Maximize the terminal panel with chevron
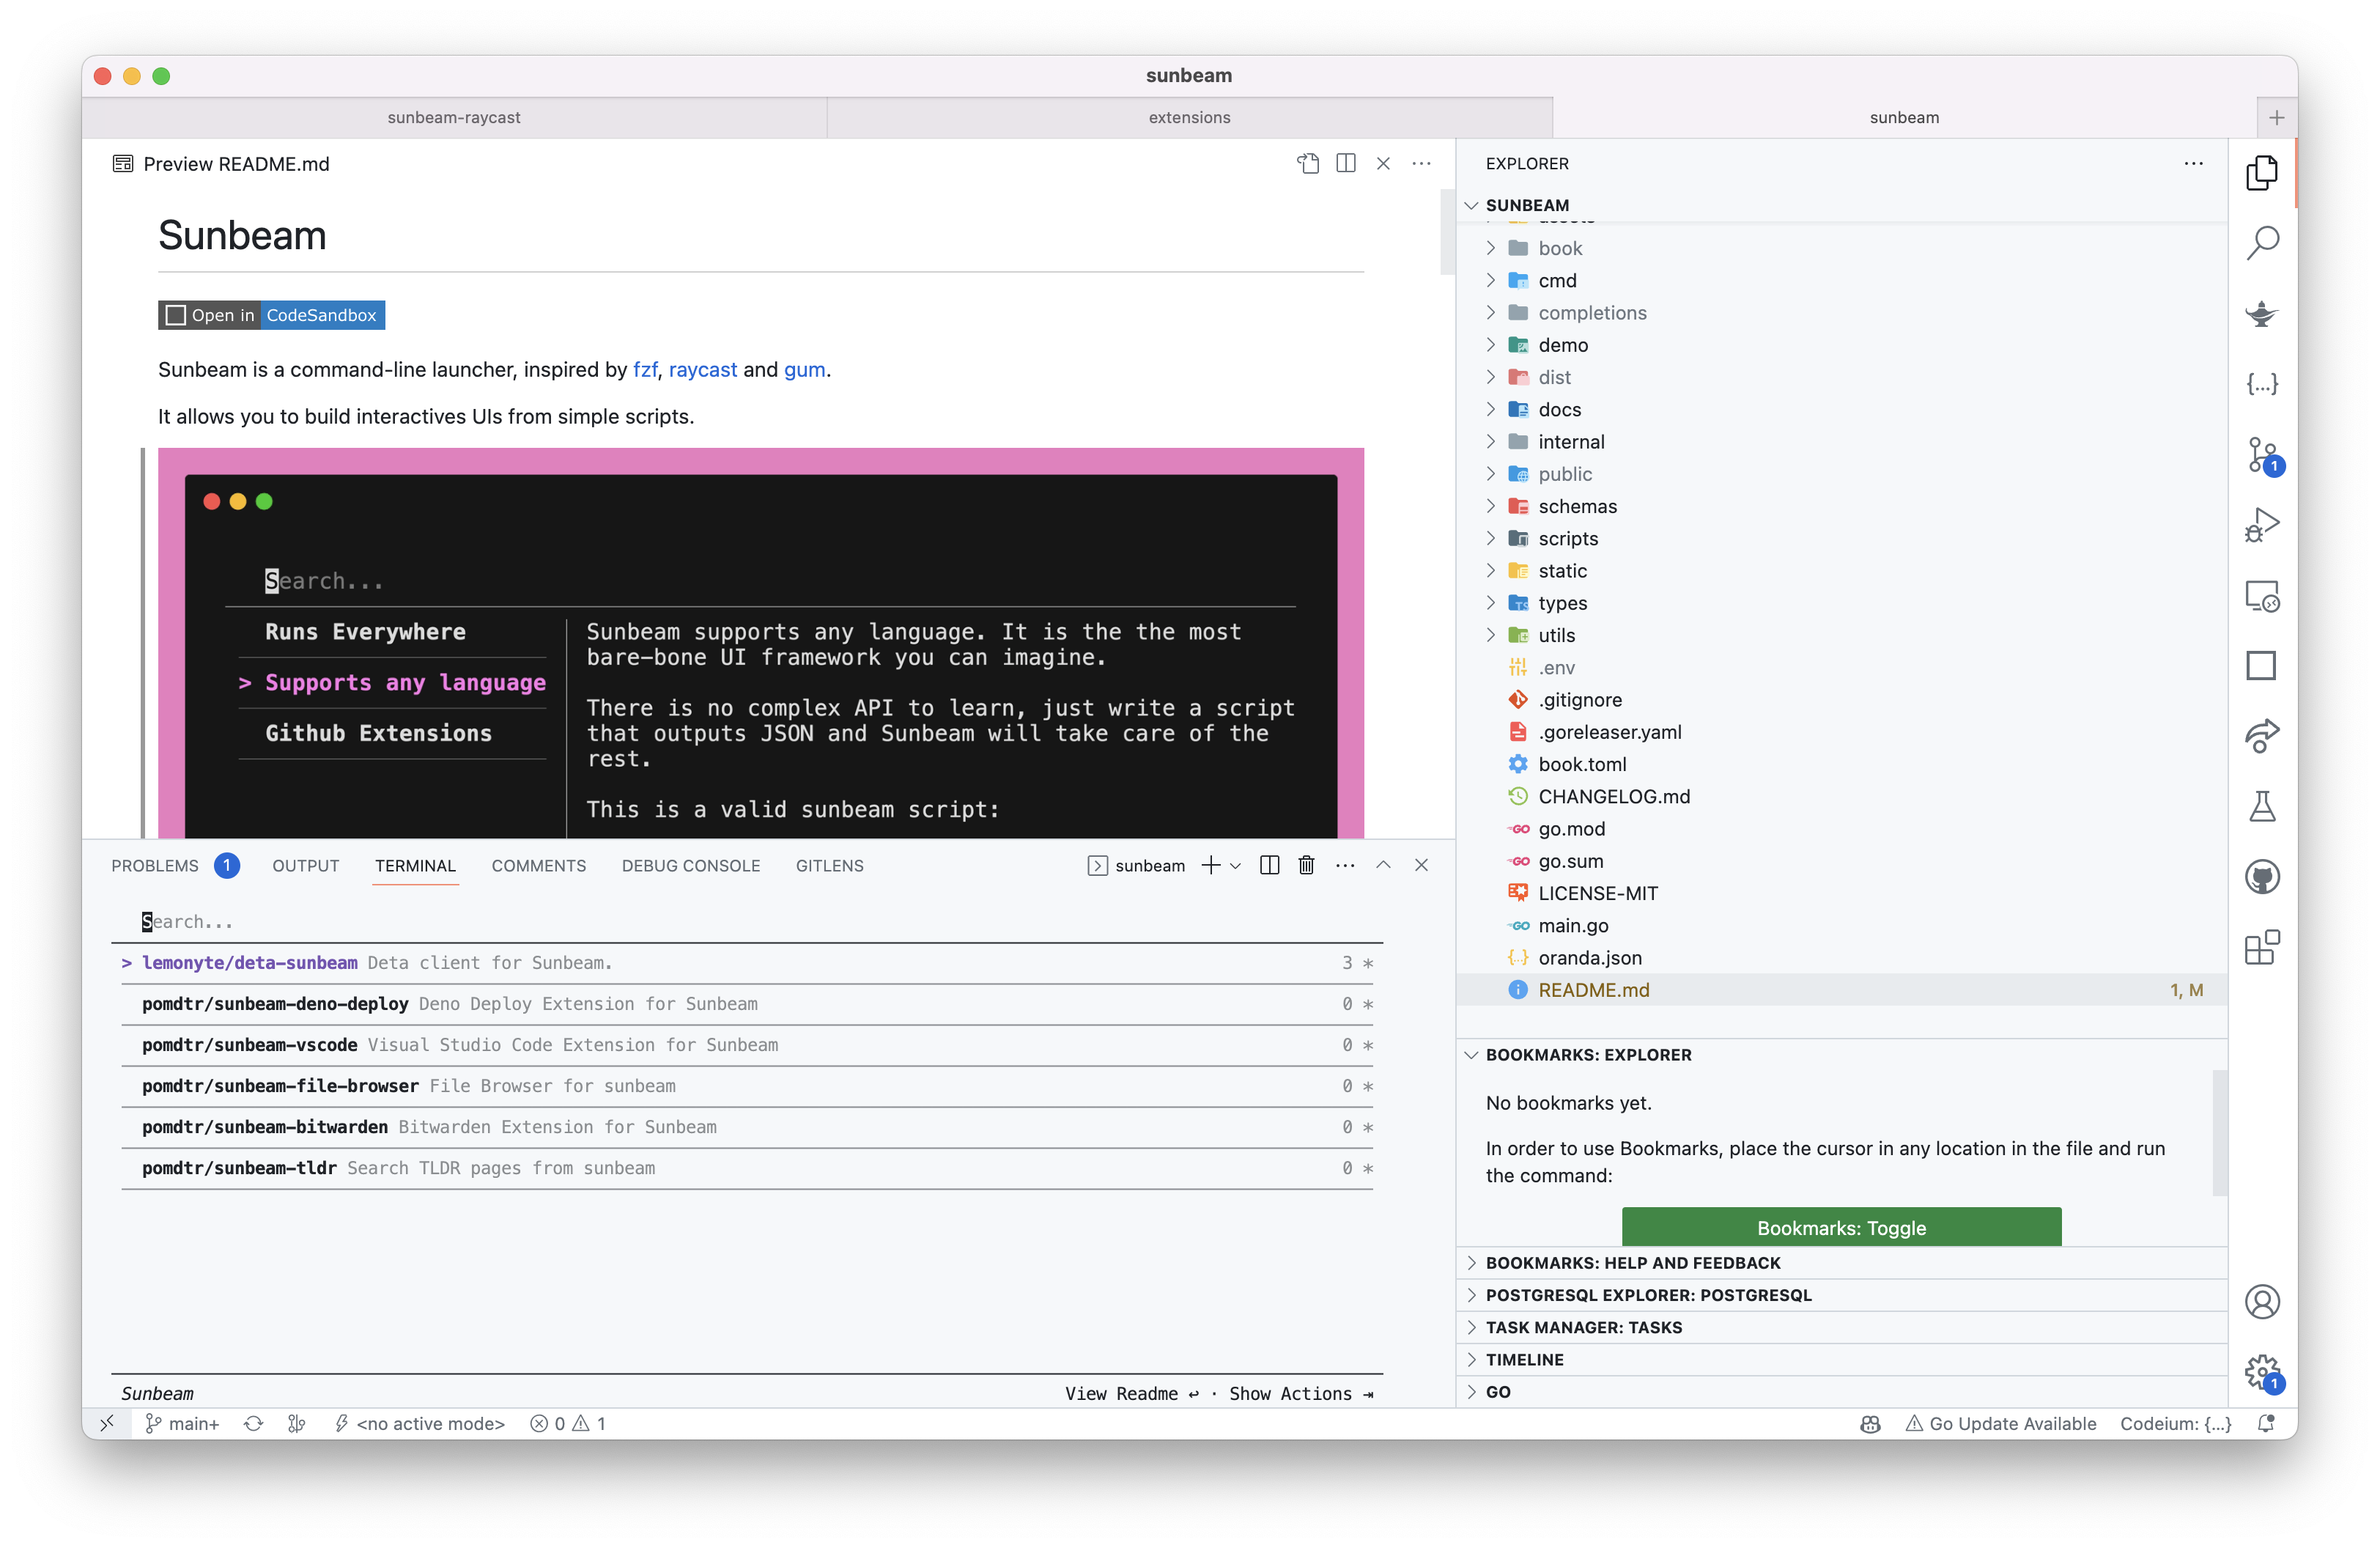The width and height of the screenshot is (2380, 1548). click(x=1383, y=866)
